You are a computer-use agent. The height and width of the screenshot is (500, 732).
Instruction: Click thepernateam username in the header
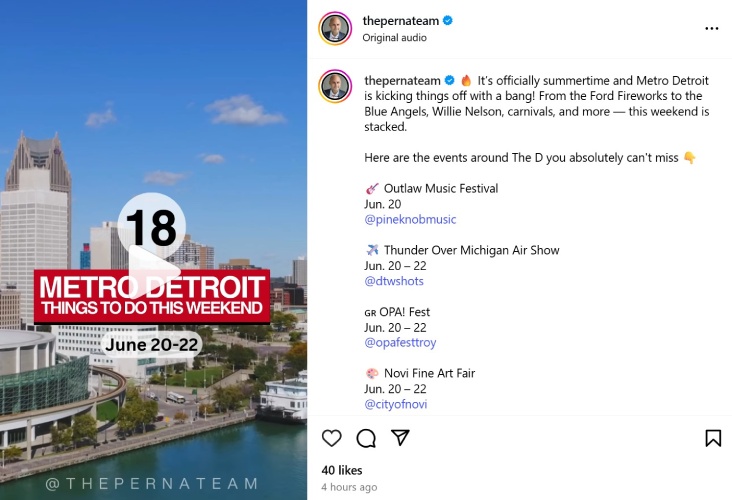(x=401, y=21)
